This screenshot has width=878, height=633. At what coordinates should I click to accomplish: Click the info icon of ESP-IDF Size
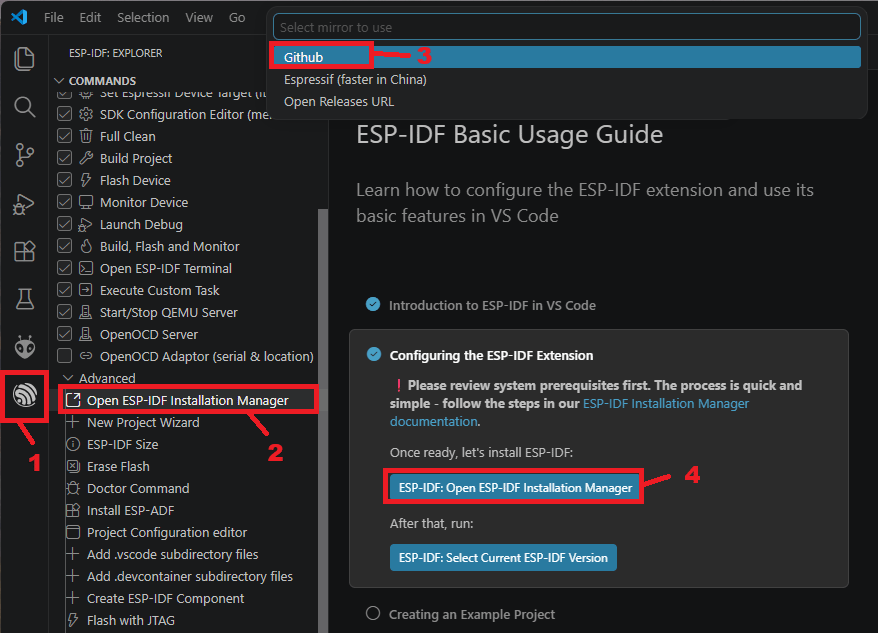point(73,444)
